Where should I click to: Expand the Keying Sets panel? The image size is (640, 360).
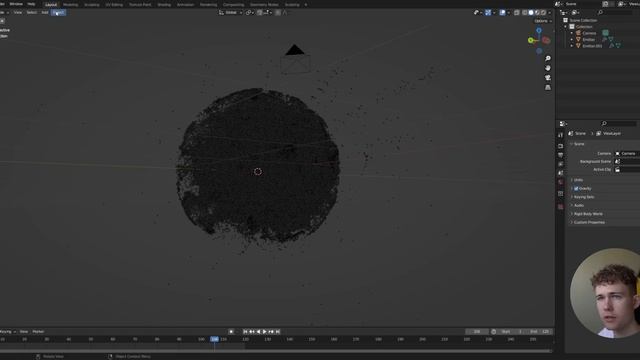pos(584,197)
